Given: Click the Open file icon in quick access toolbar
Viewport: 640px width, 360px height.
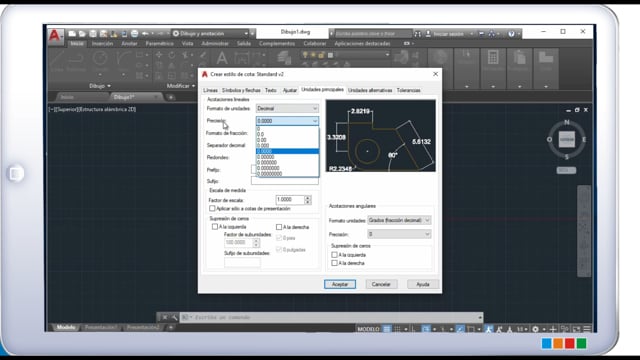Looking at the screenshot, I should pos(82,33).
